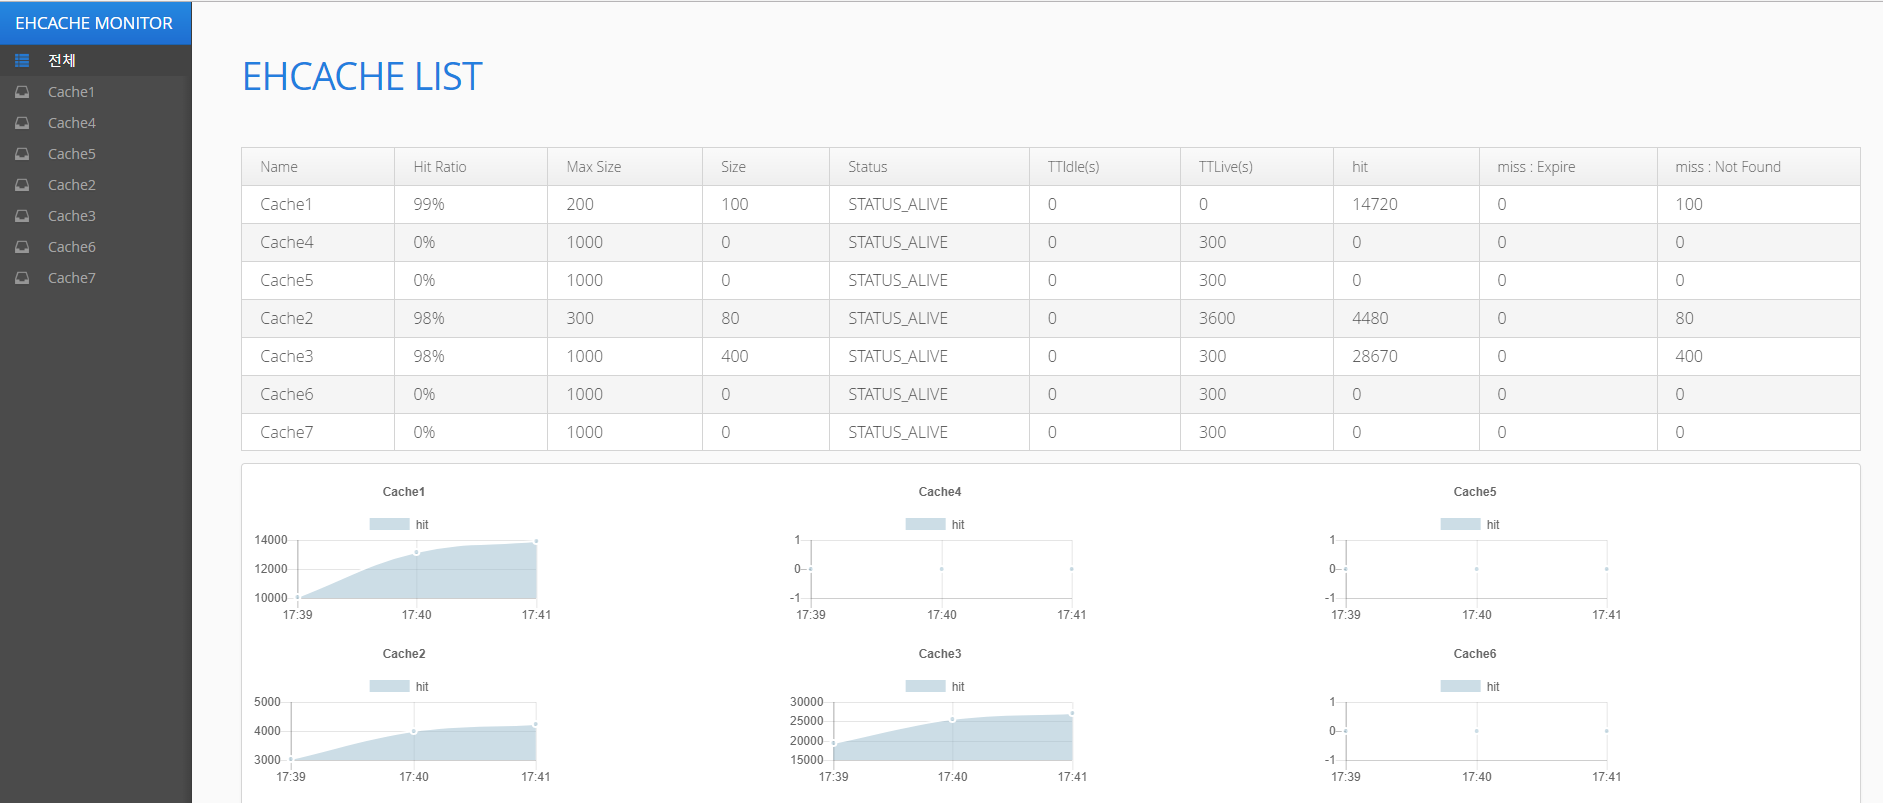1883x803 pixels.
Task: Open Cache4 in the sidebar
Action: point(95,122)
